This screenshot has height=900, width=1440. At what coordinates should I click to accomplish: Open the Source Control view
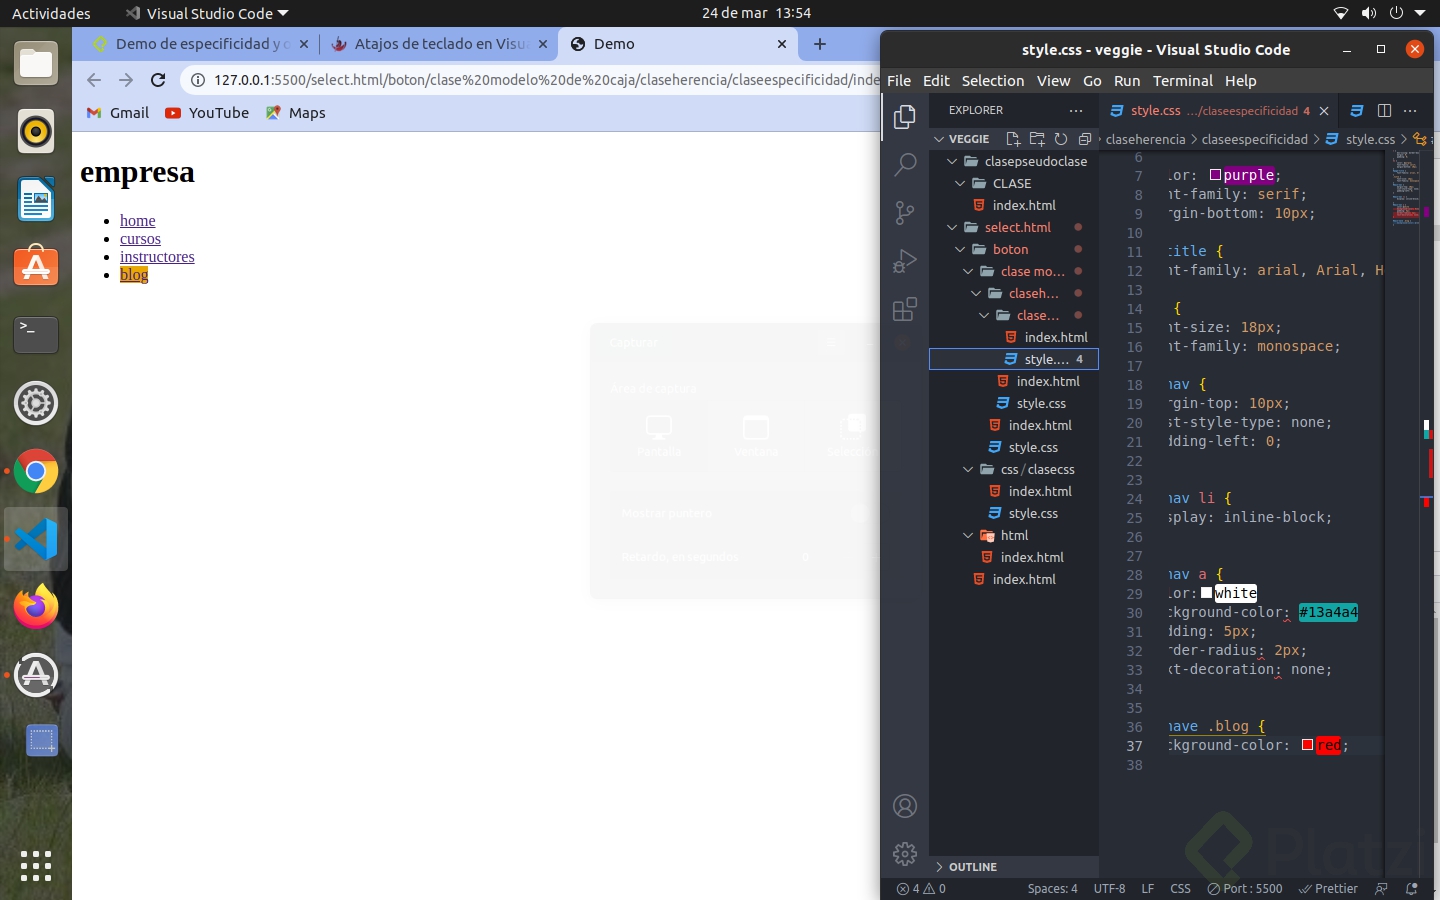905,212
